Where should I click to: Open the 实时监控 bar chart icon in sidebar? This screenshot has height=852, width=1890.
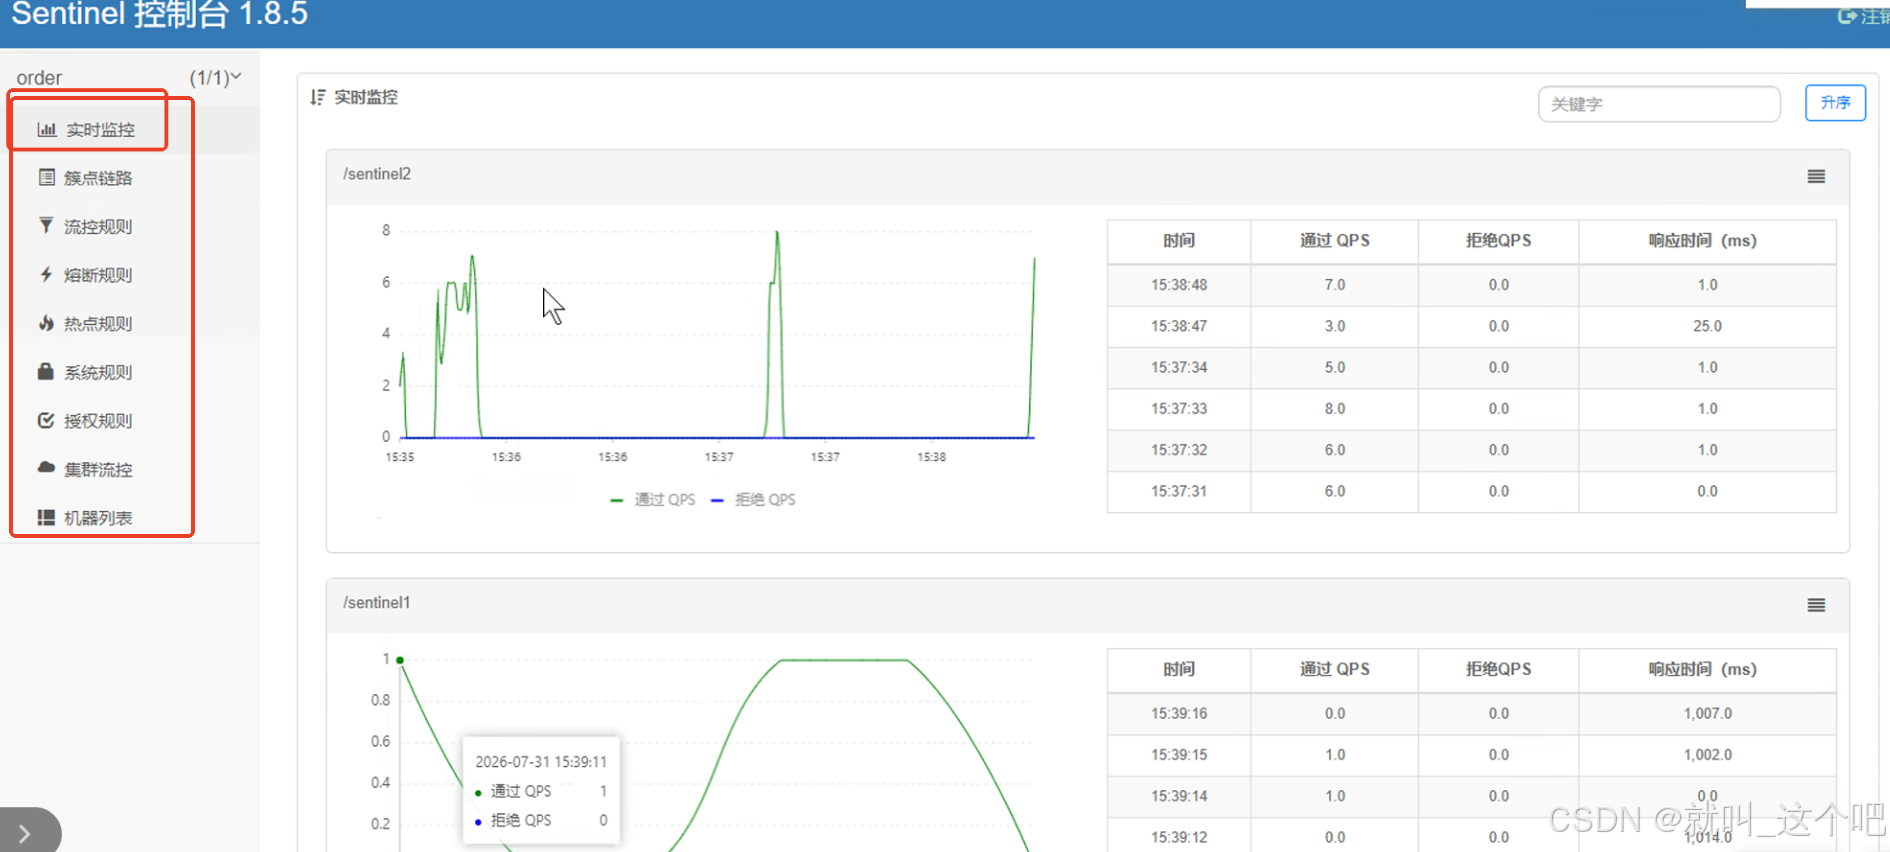click(x=46, y=129)
